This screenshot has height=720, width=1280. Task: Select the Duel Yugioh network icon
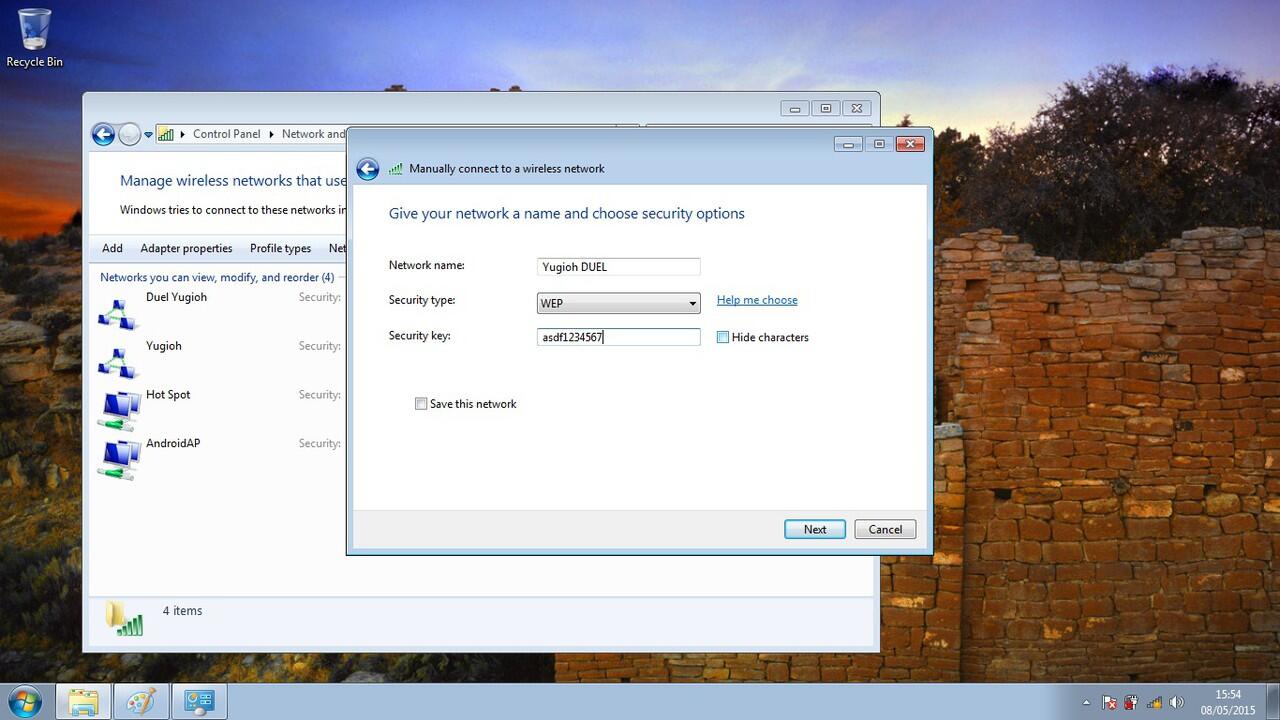click(117, 313)
